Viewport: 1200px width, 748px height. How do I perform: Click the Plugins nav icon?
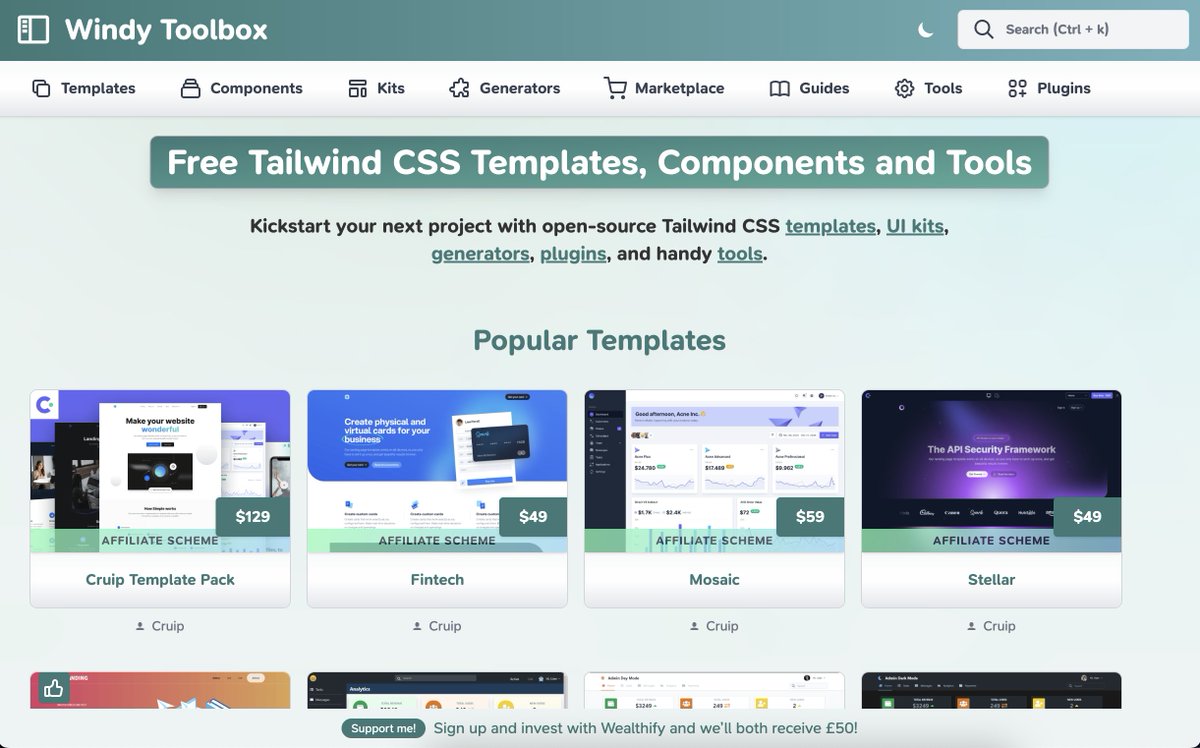click(1017, 88)
